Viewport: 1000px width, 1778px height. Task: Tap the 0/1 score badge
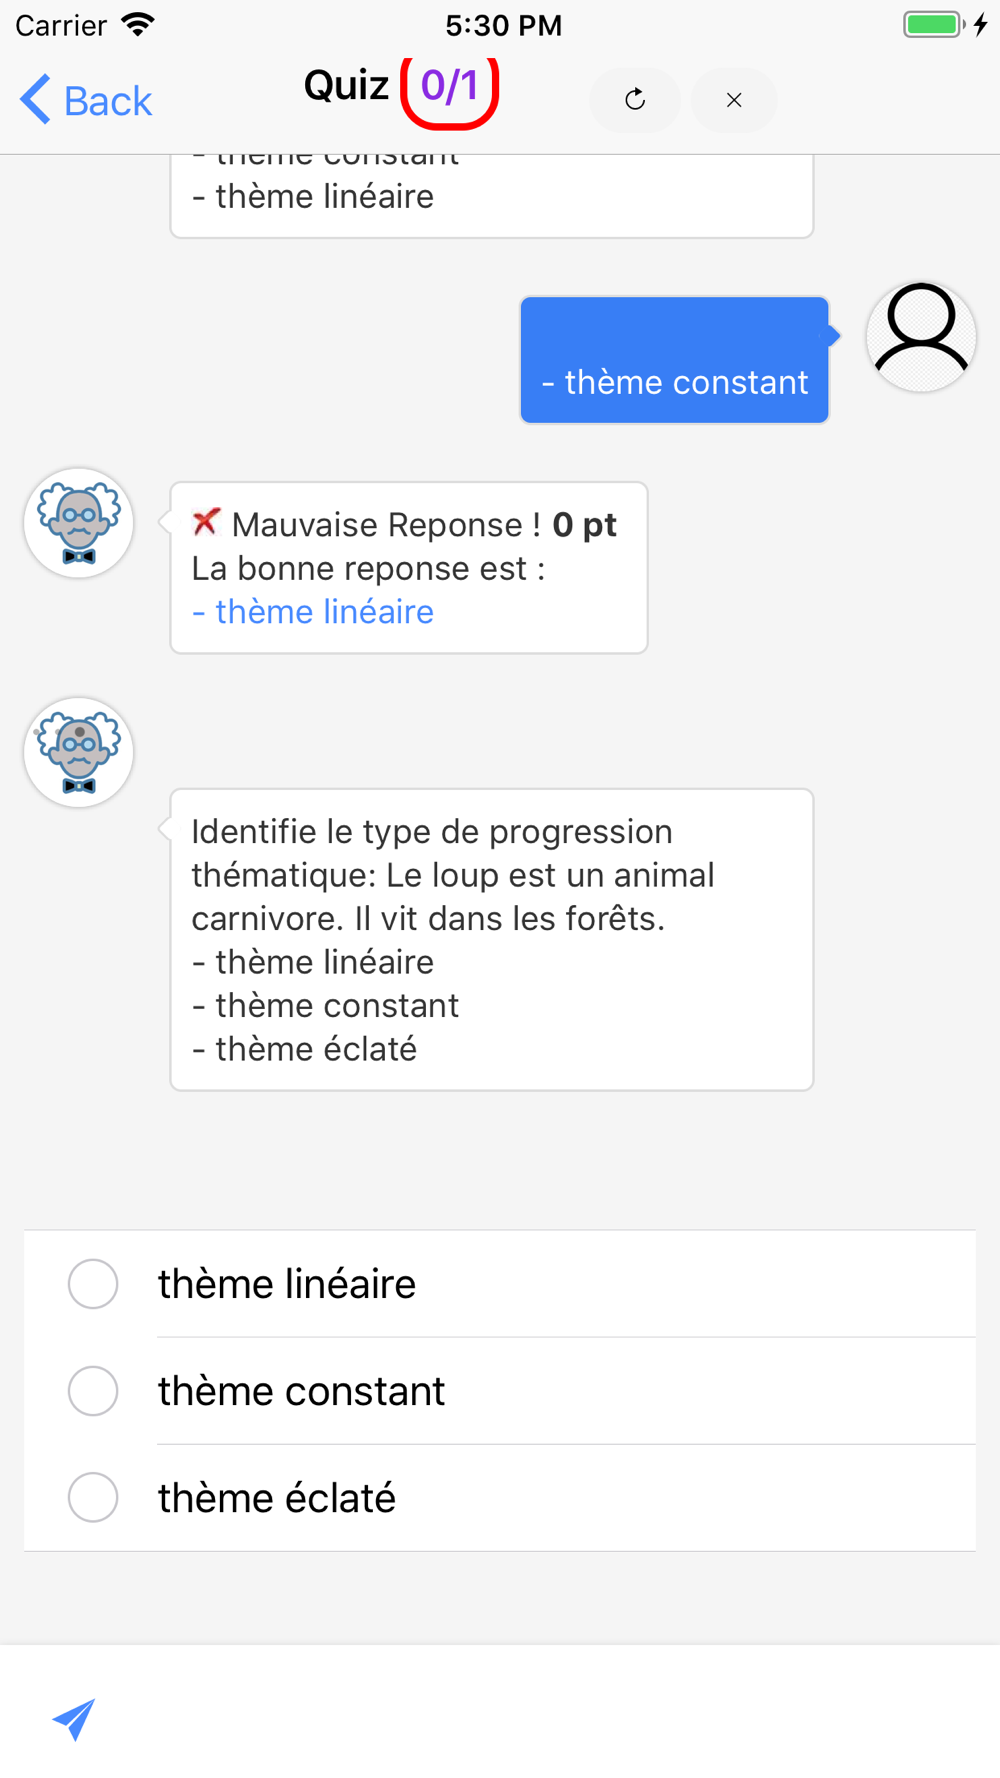coord(450,88)
